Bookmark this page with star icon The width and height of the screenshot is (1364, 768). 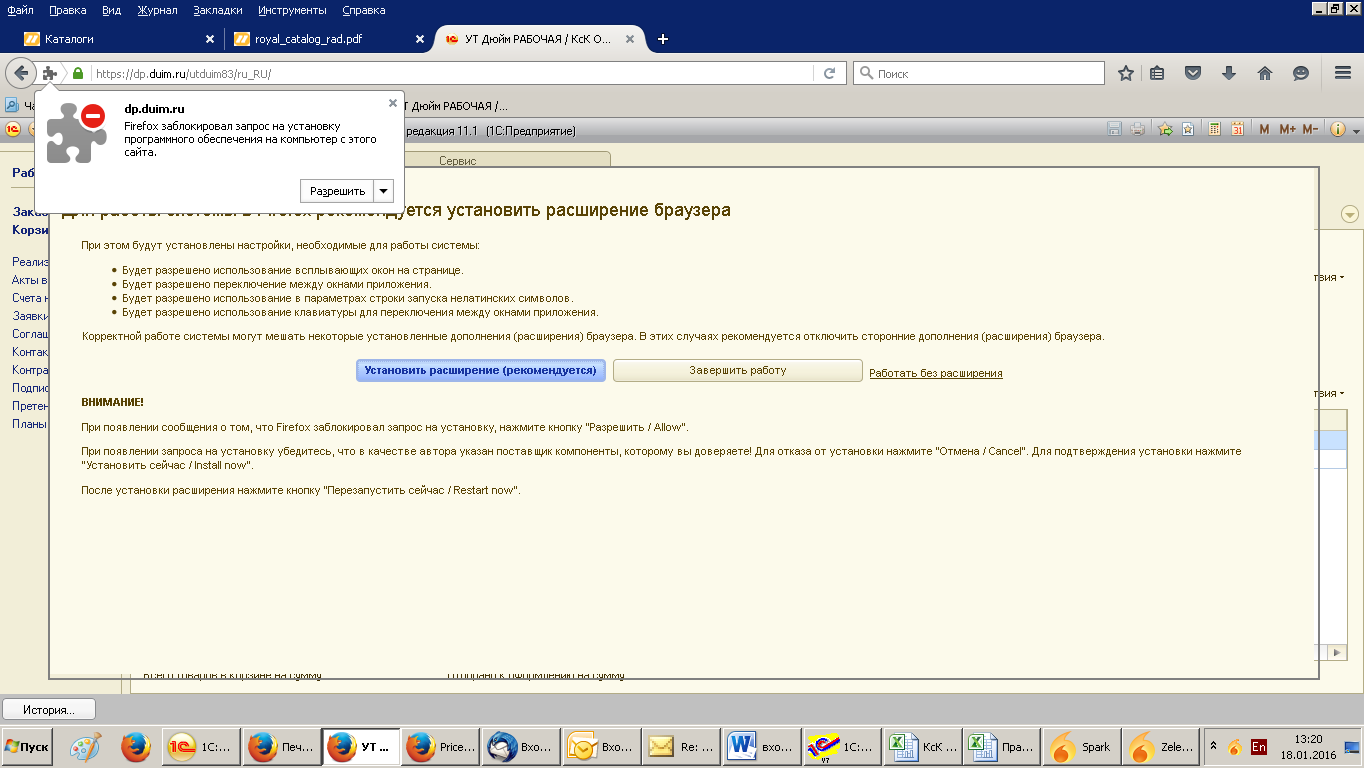[x=1126, y=73]
